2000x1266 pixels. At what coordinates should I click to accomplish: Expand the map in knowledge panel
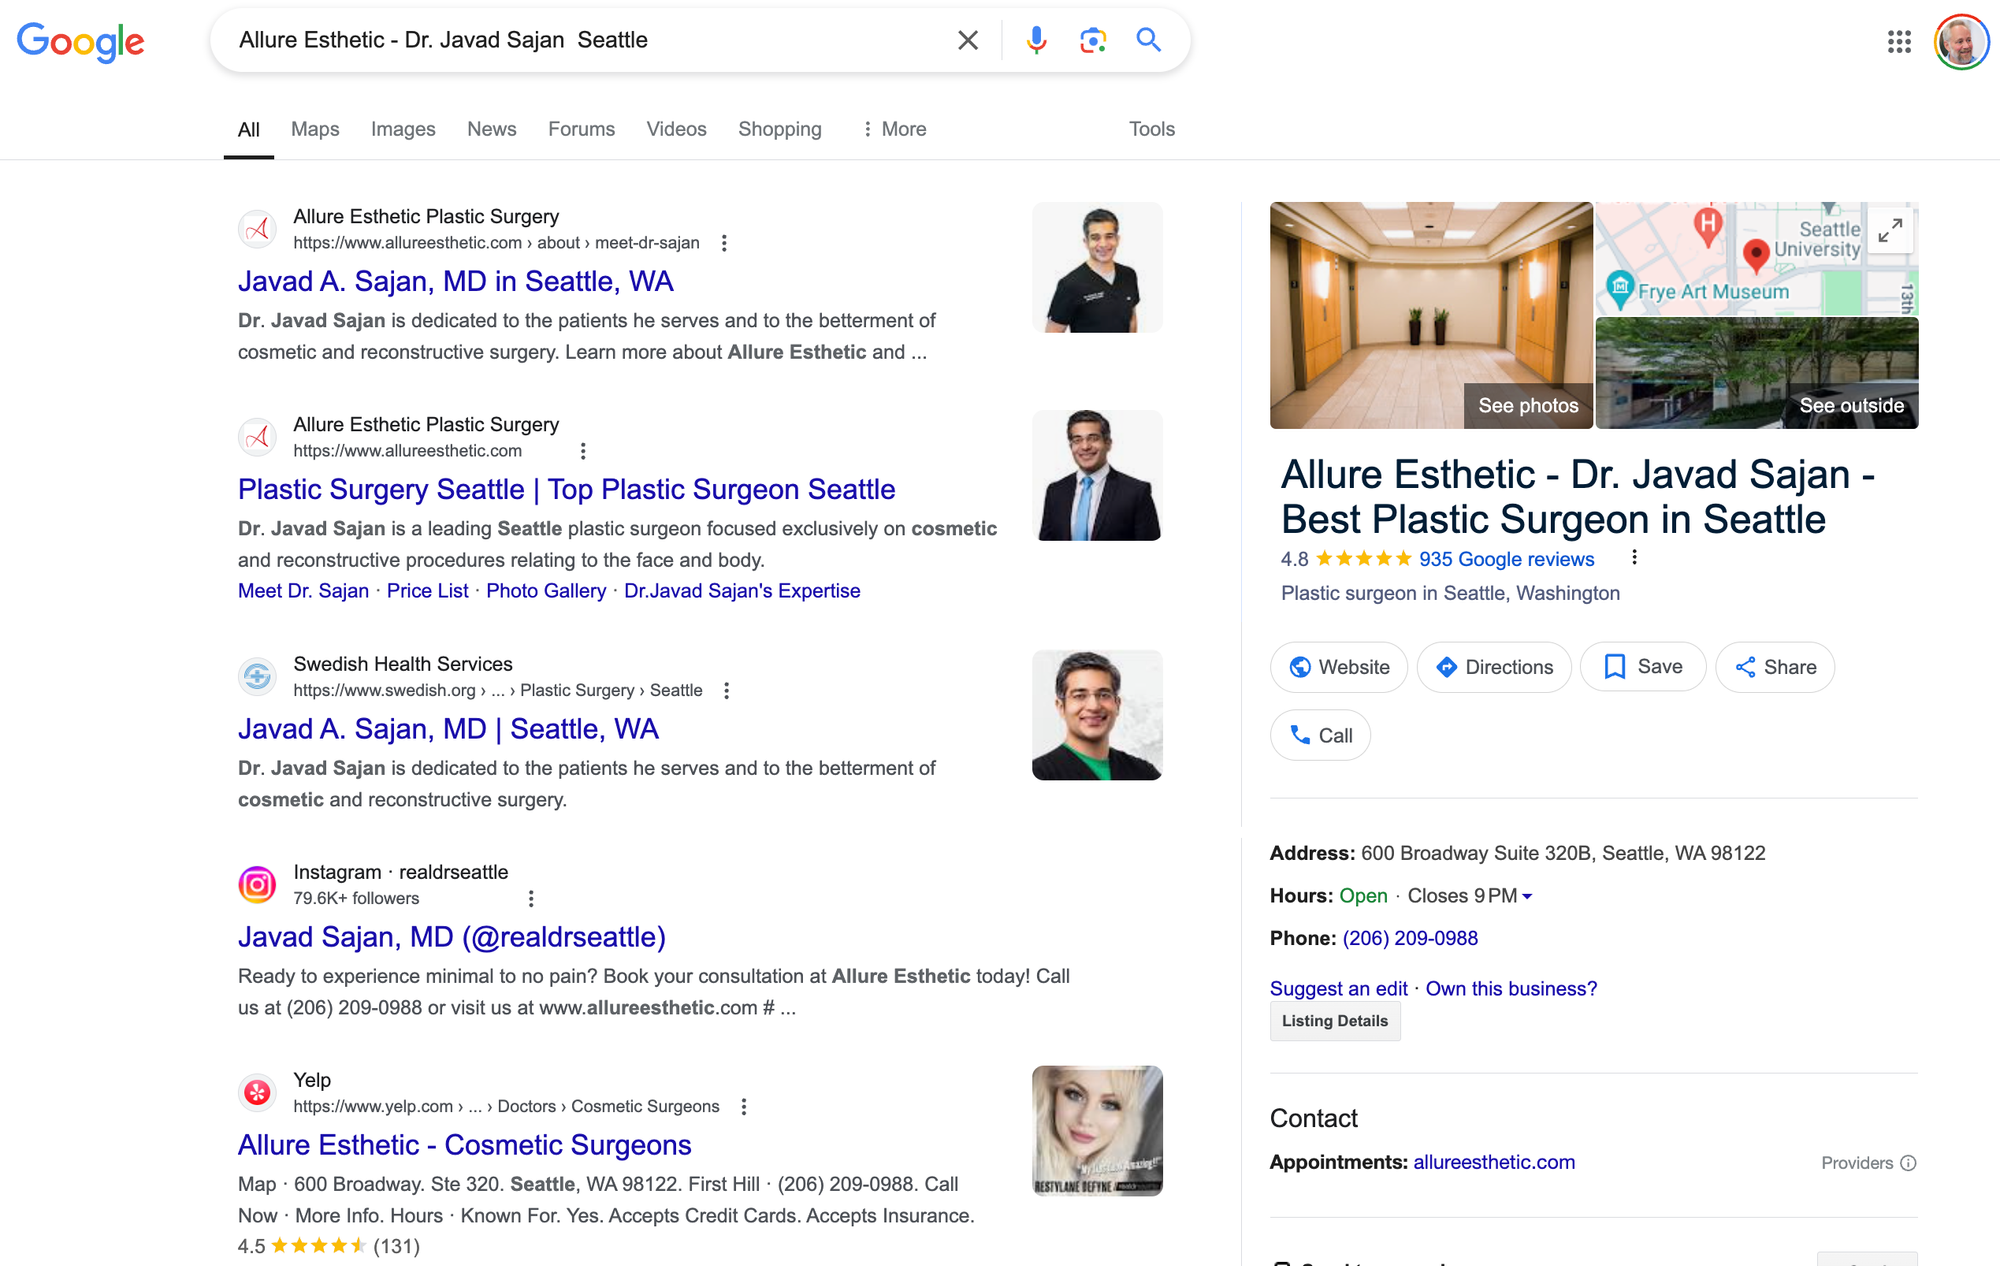point(1889,231)
